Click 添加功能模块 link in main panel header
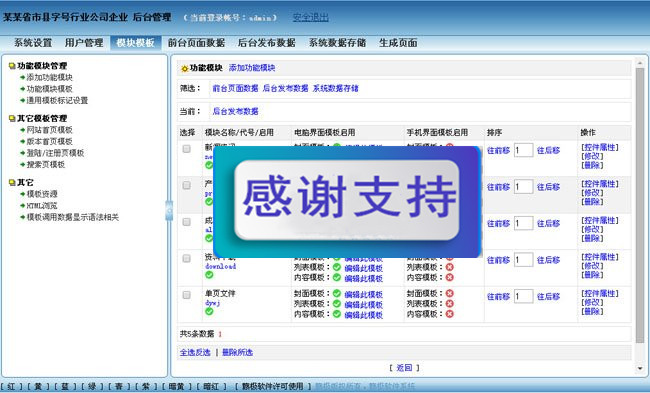Image resolution: width=650 pixels, height=393 pixels. tap(252, 68)
